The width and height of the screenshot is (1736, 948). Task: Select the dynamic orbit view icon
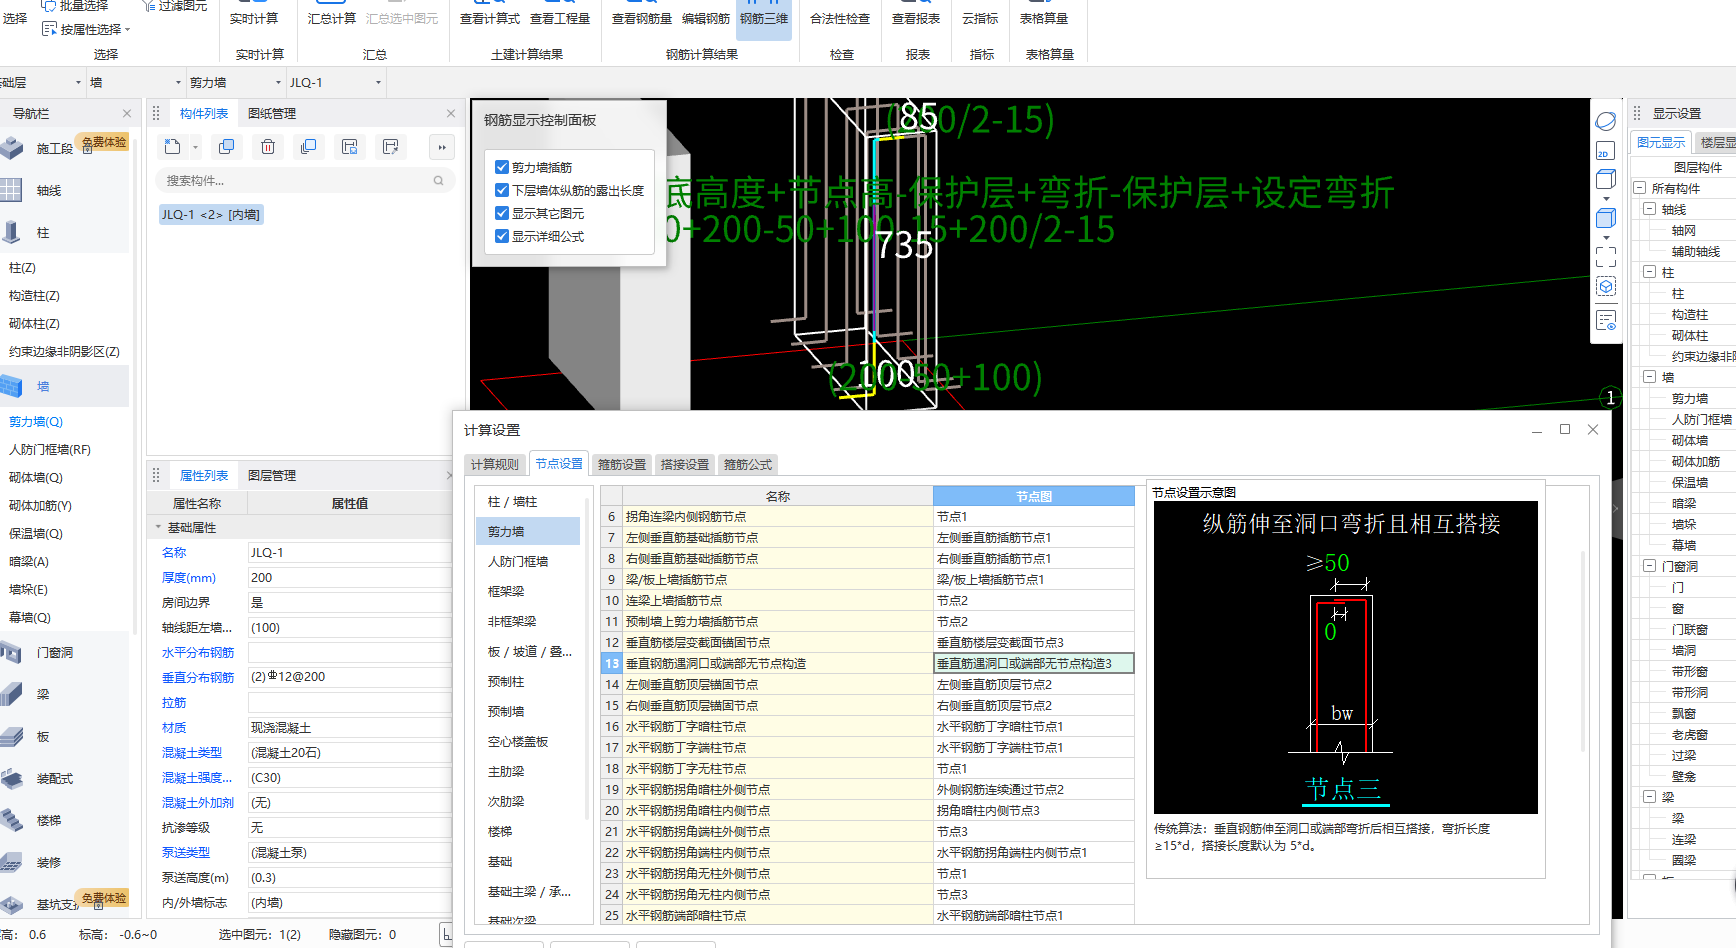coord(1606,122)
